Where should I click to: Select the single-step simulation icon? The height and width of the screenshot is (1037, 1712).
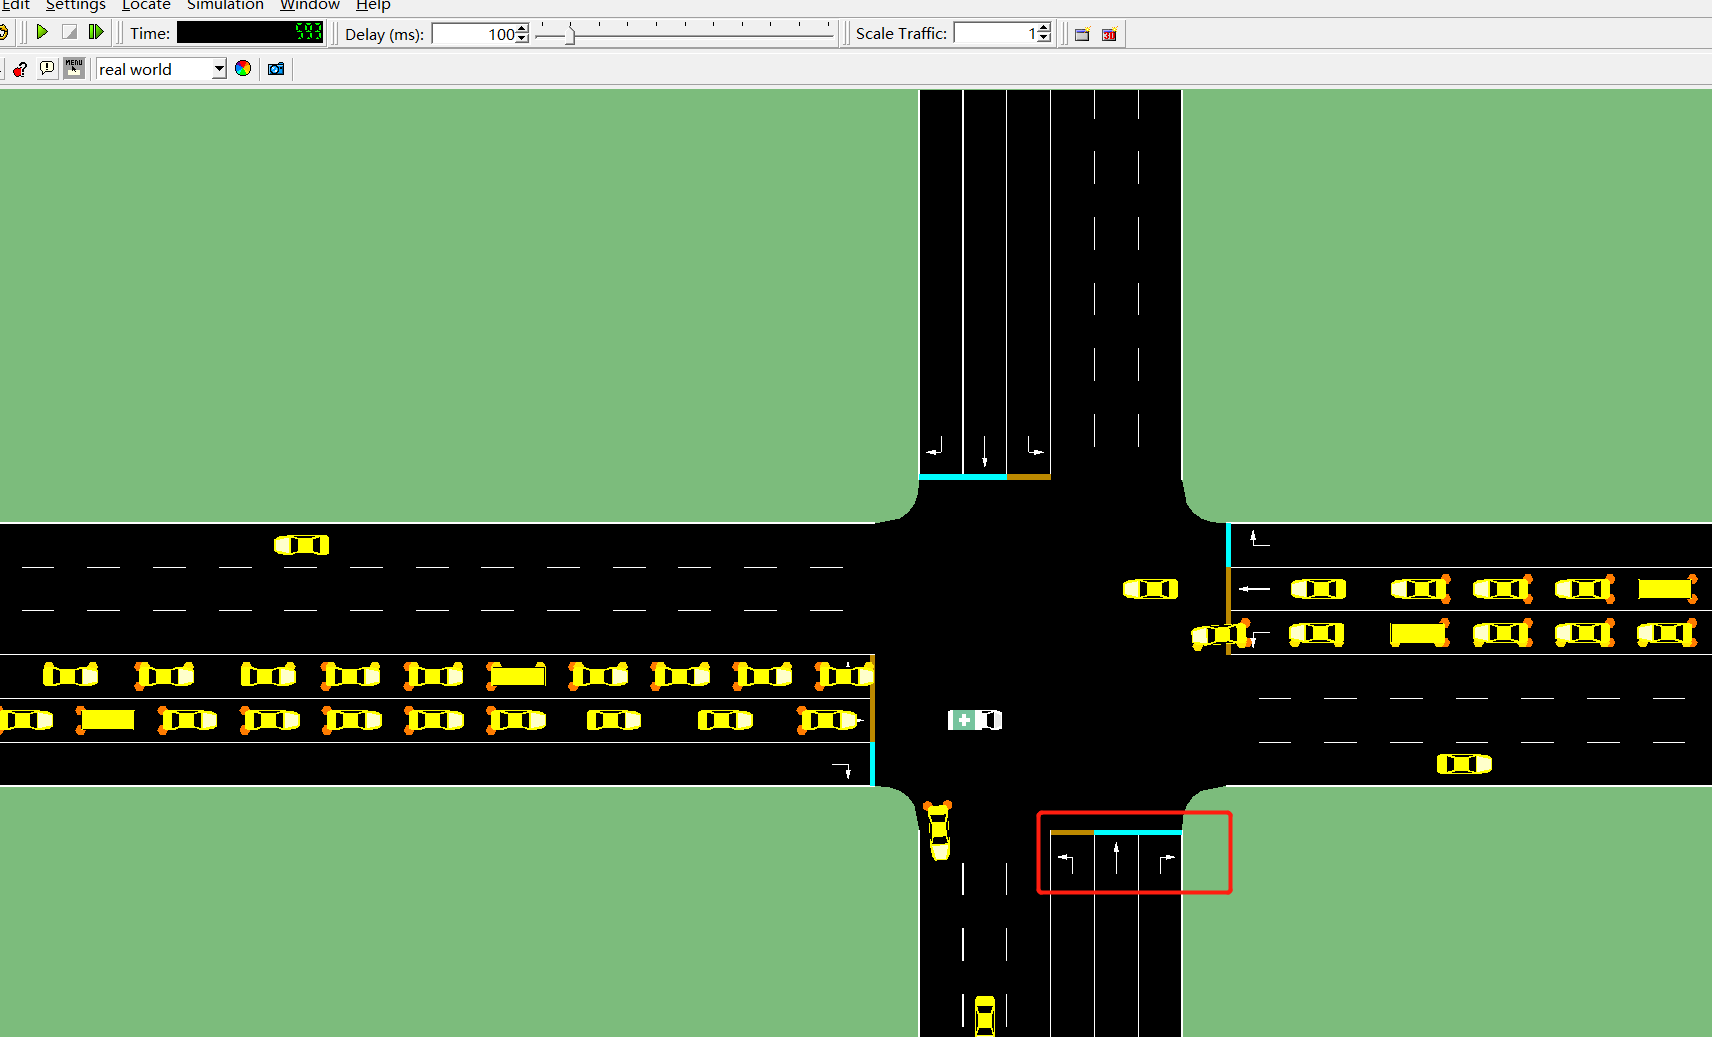click(97, 32)
